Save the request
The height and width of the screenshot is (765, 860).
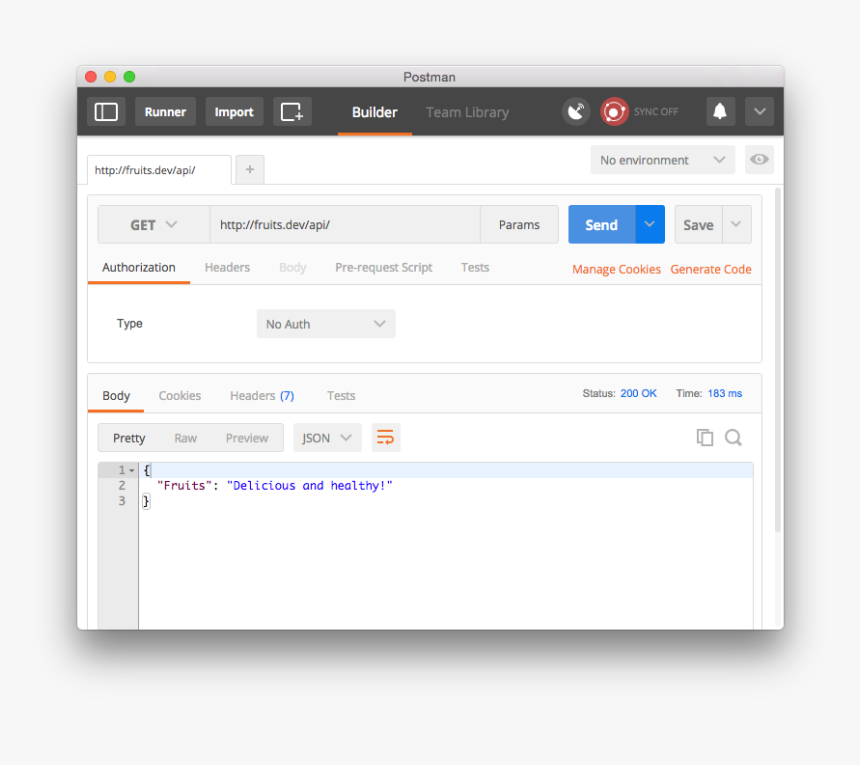pos(698,225)
